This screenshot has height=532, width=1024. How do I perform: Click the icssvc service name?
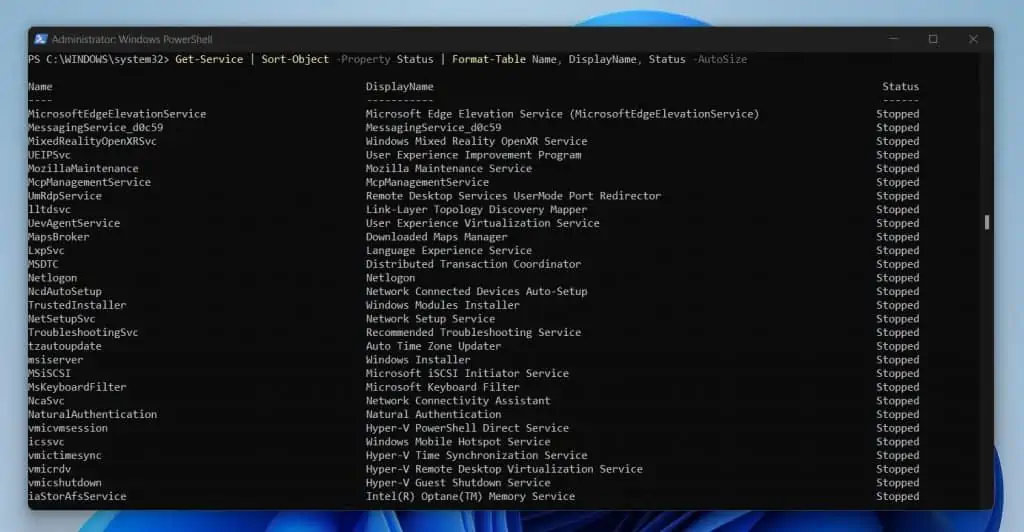[x=46, y=443]
